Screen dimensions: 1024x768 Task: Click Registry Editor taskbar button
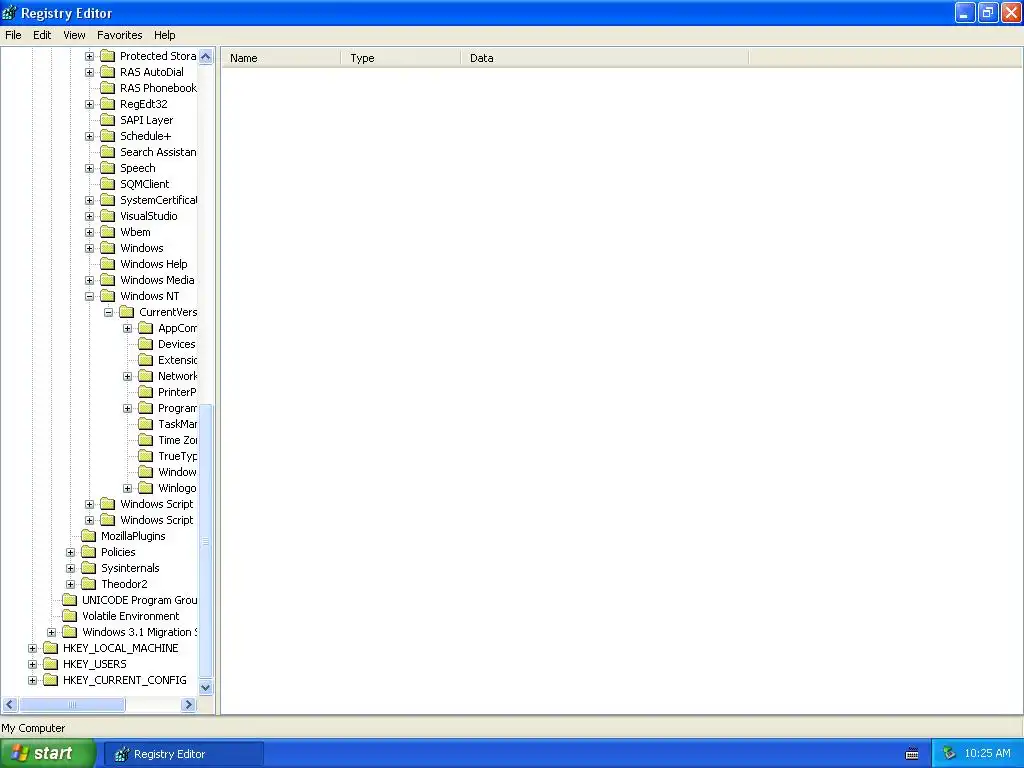[x=184, y=754]
